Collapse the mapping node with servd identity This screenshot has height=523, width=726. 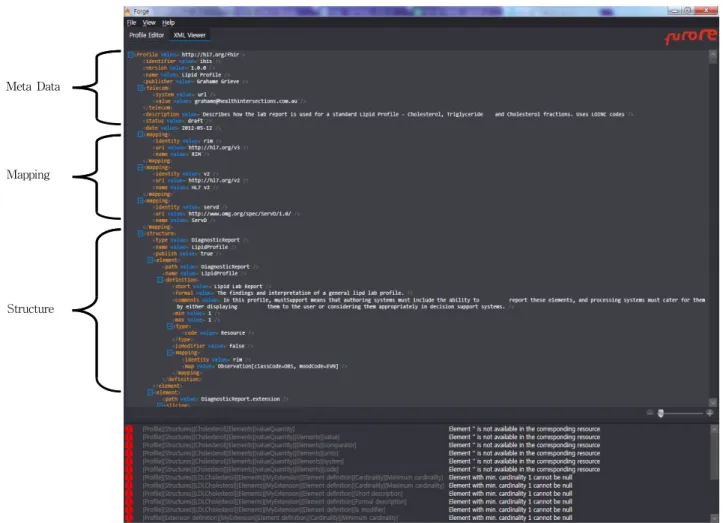(x=140, y=200)
